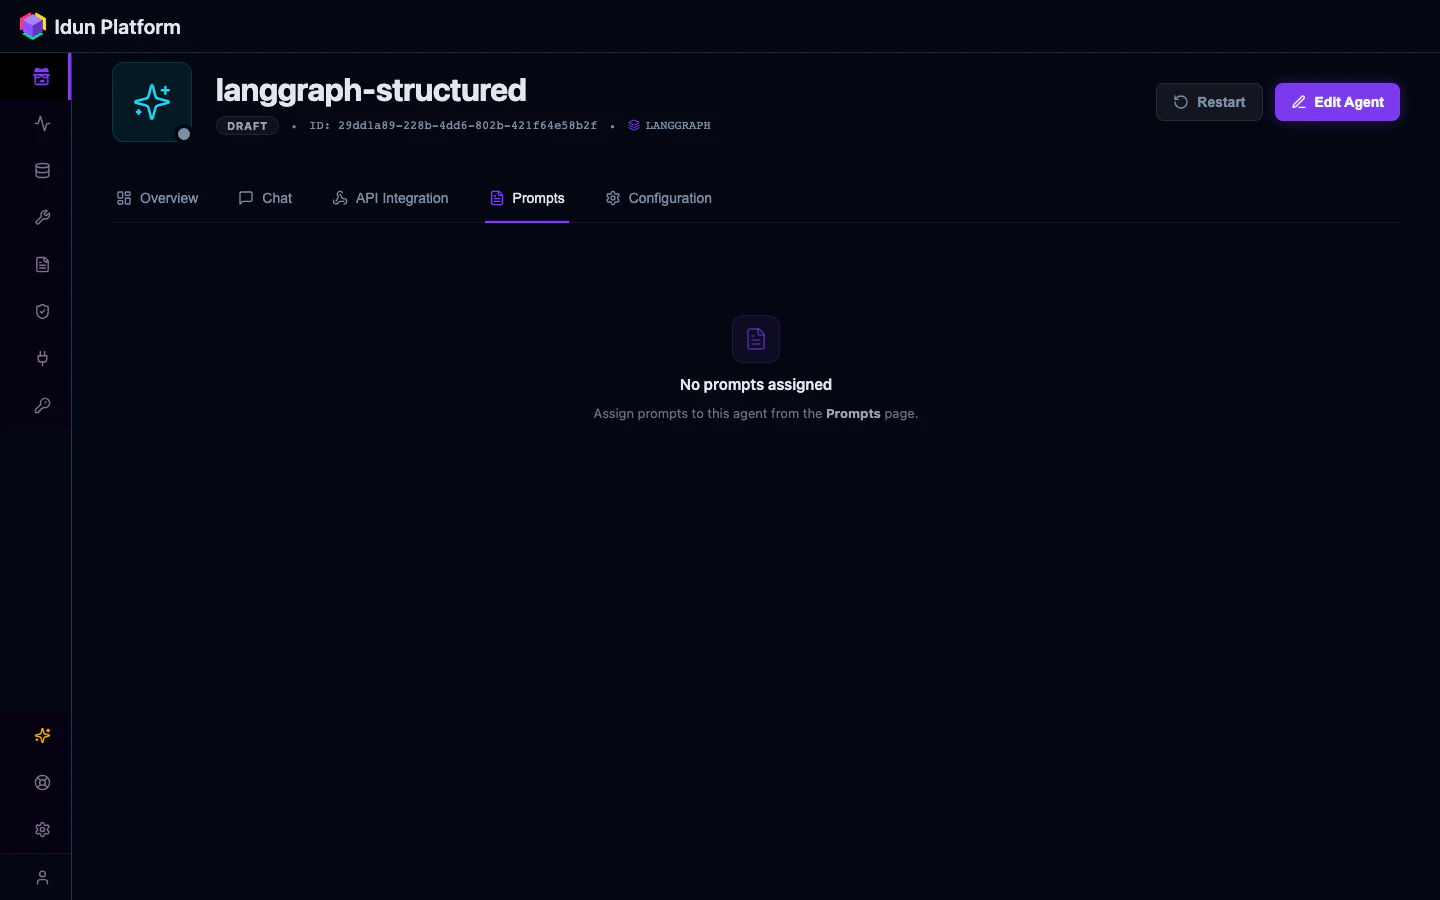The height and width of the screenshot is (900, 1440).
Task: Open the activity monitor from the sidebar
Action: tap(42, 123)
